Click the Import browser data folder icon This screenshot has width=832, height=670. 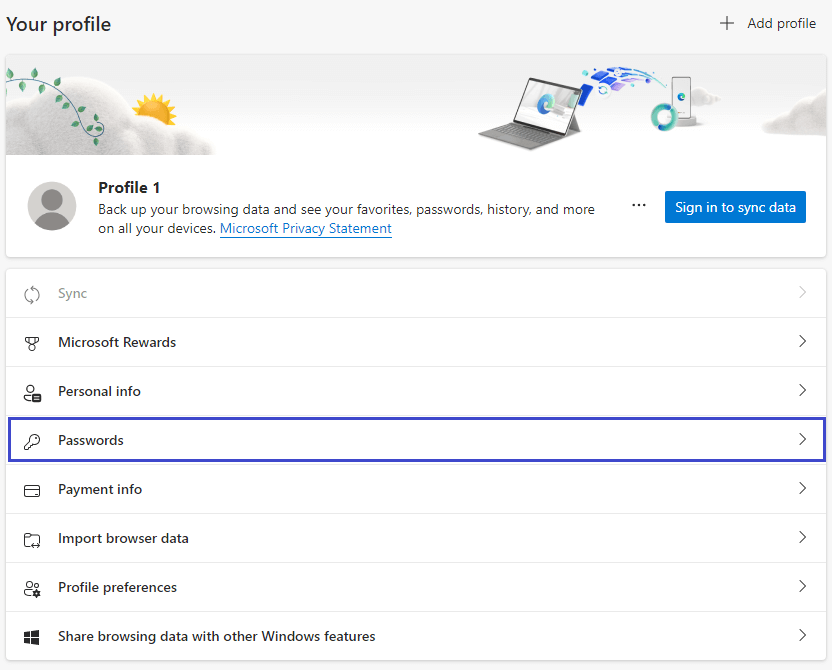(32, 540)
